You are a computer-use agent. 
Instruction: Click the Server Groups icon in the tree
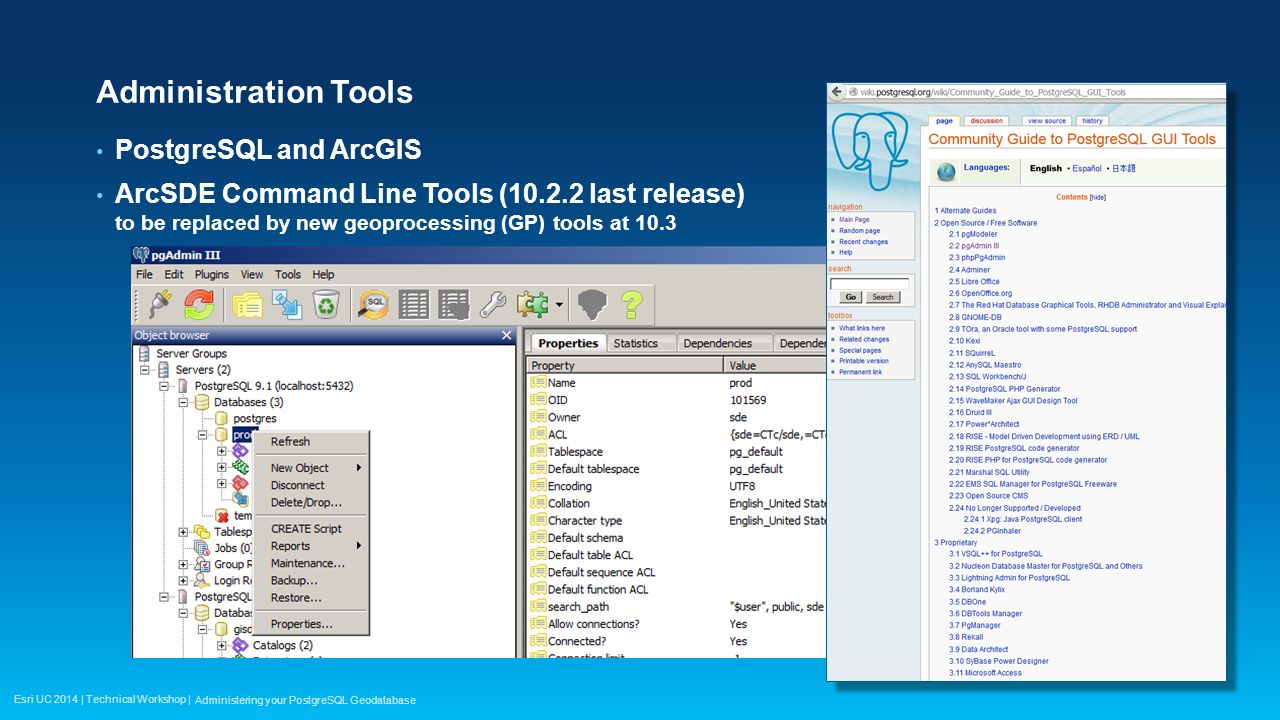coord(145,353)
